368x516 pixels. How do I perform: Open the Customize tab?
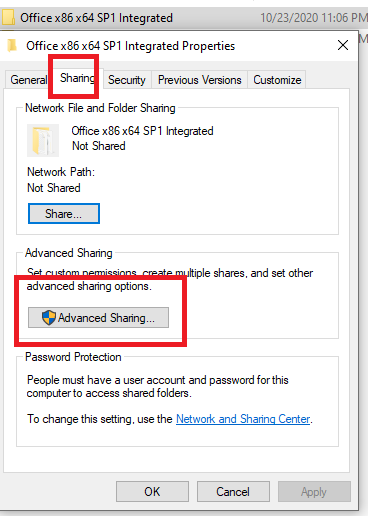[277, 80]
